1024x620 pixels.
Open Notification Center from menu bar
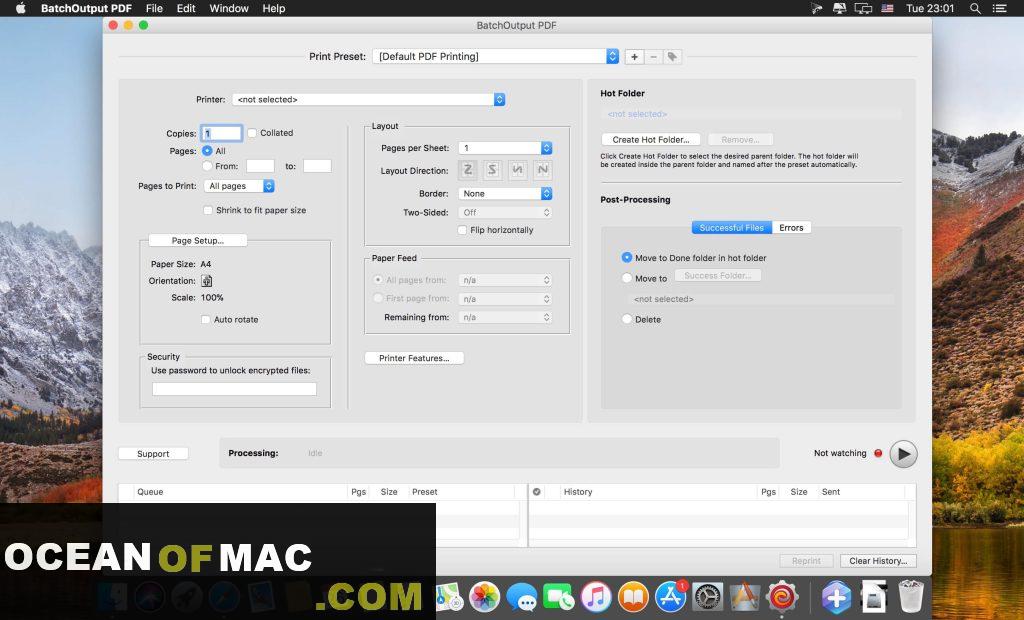999,8
